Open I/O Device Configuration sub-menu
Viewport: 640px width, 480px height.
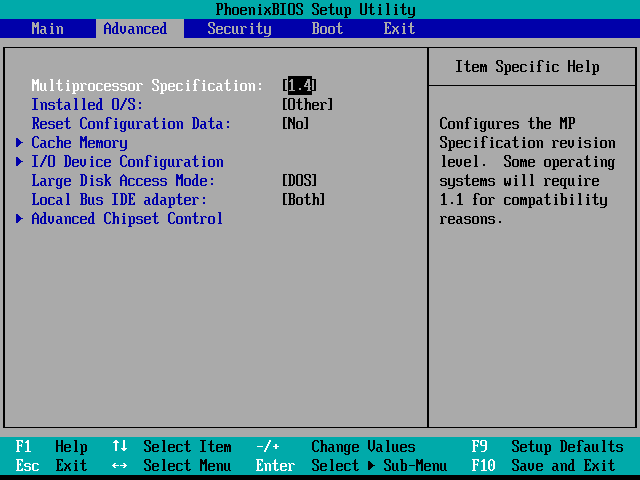click(x=127, y=162)
